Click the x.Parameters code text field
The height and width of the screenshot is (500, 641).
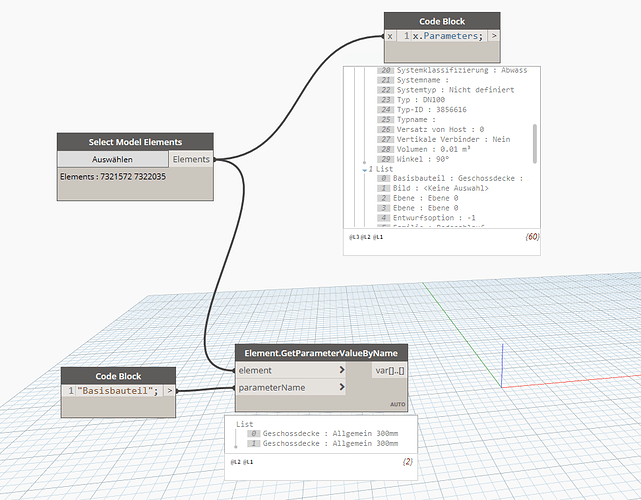[448, 36]
